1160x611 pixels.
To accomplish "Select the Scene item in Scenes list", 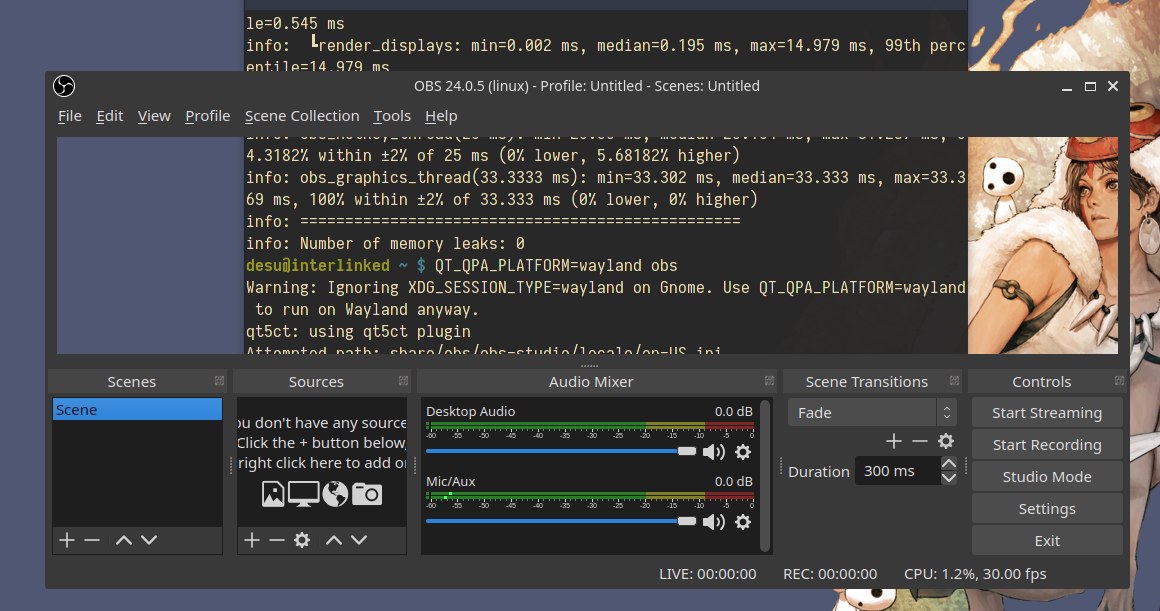I will click(x=137, y=410).
